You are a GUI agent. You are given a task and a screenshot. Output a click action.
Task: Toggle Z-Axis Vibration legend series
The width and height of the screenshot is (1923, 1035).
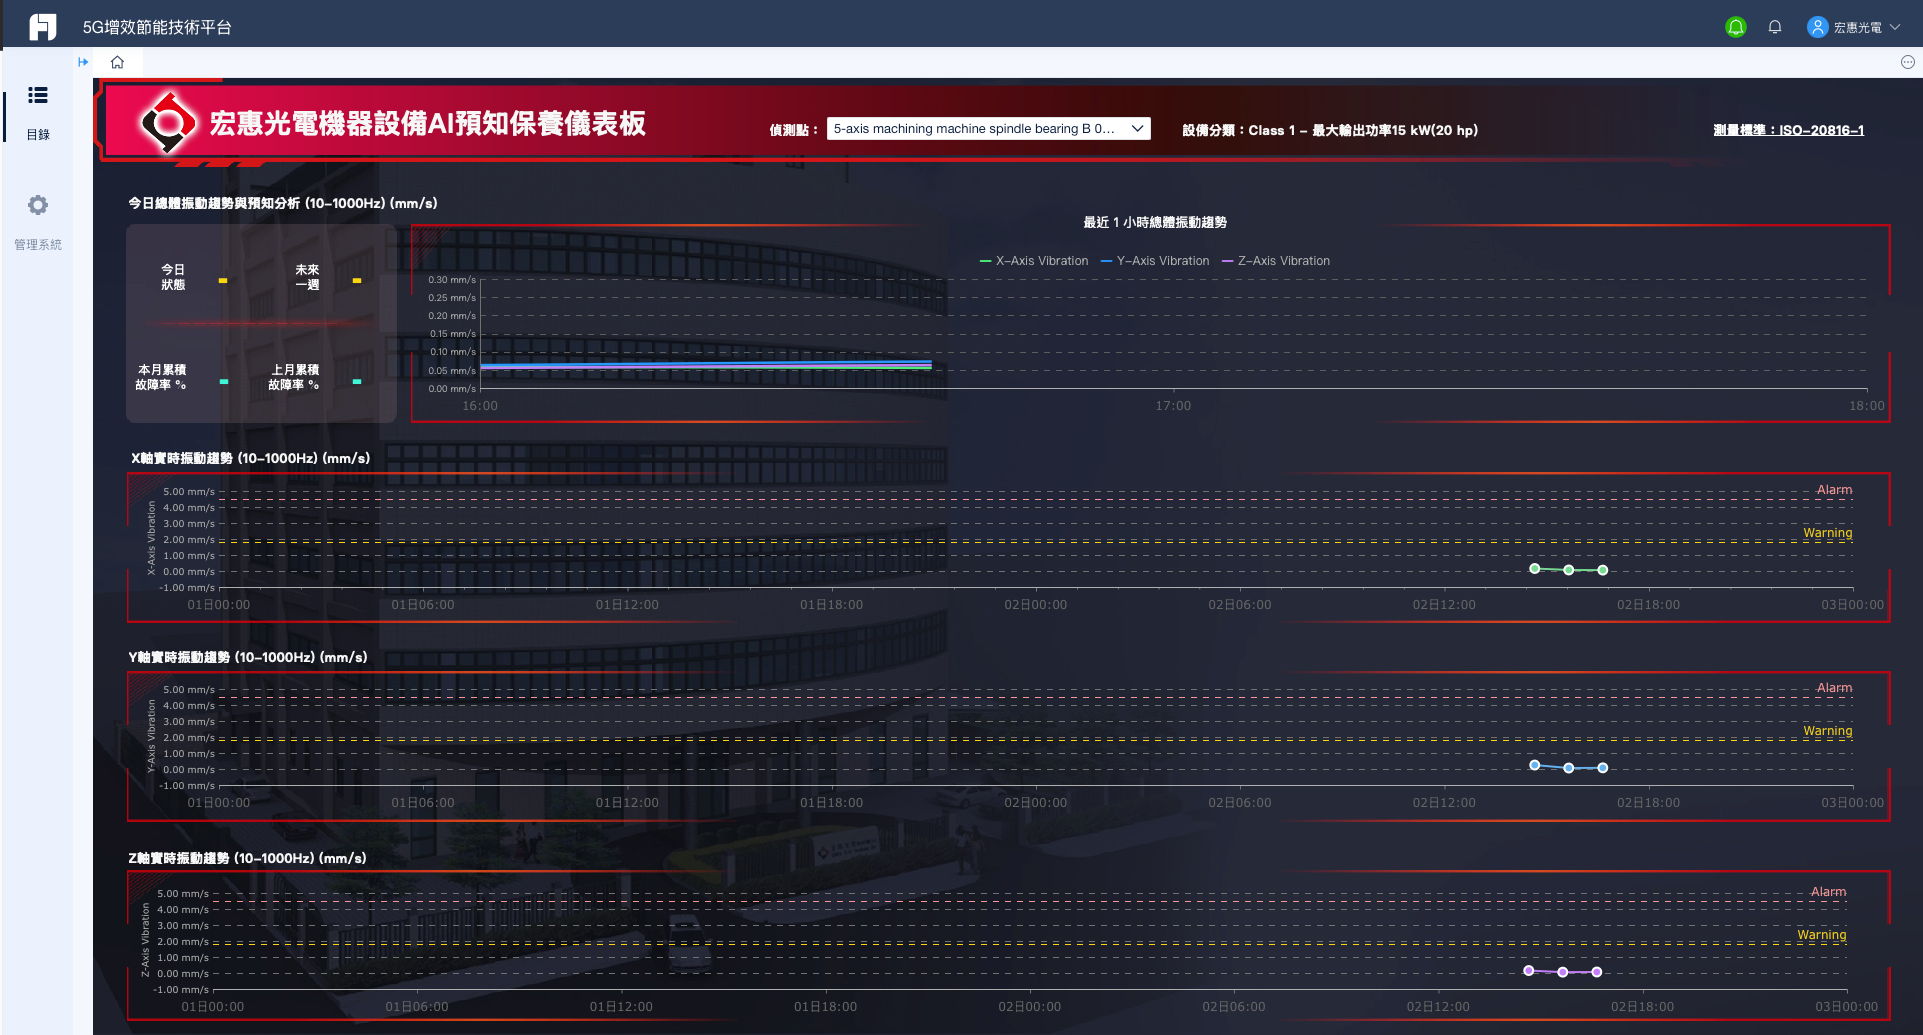[1276, 261]
